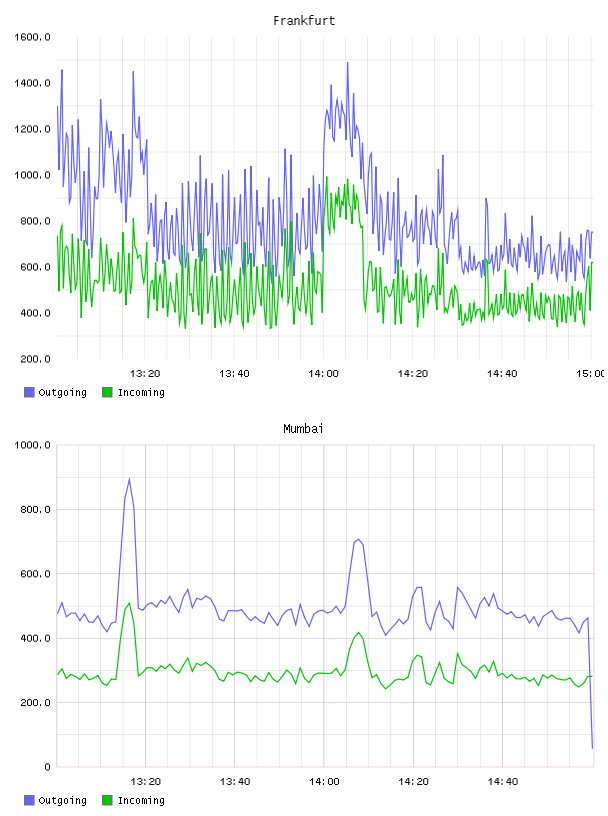This screenshot has width=608, height=816.
Task: Click the 1400.0 y-axis label in Frankfurt chart
Action: click(x=32, y=83)
